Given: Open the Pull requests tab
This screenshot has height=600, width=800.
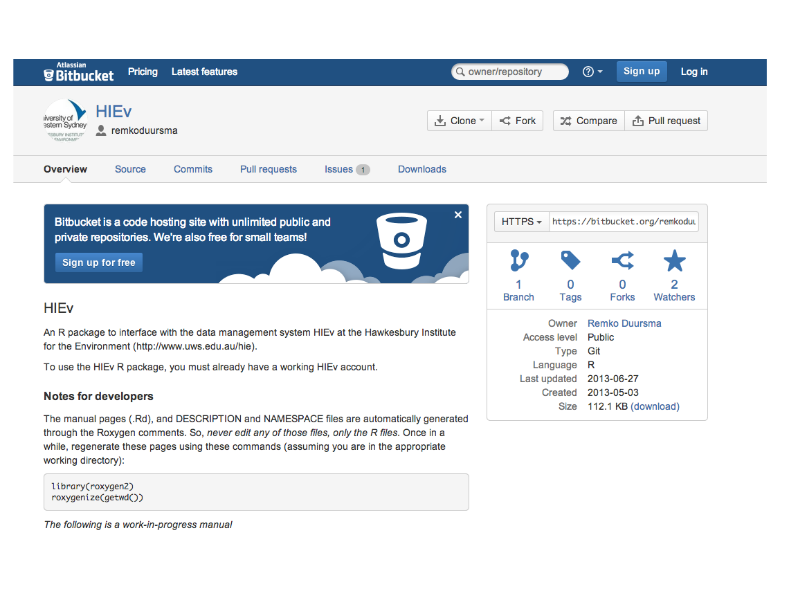Looking at the screenshot, I should (268, 169).
